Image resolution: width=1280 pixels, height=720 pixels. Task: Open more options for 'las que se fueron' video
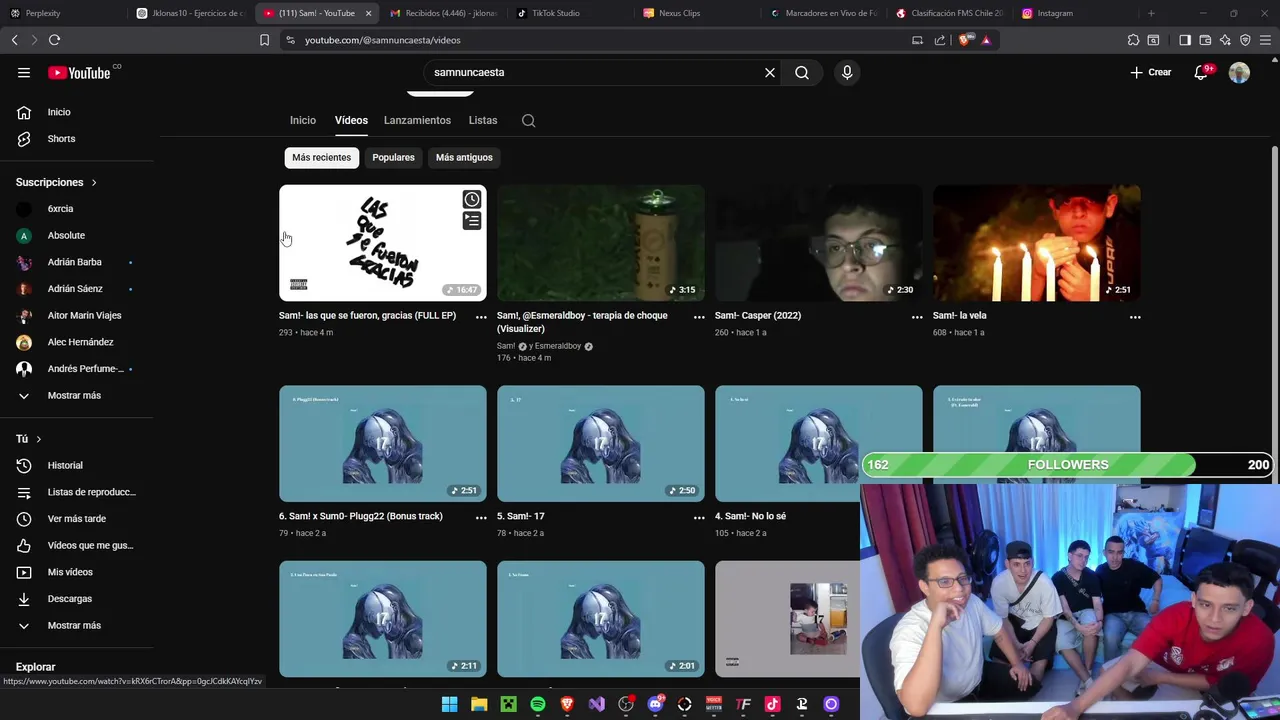click(x=481, y=317)
